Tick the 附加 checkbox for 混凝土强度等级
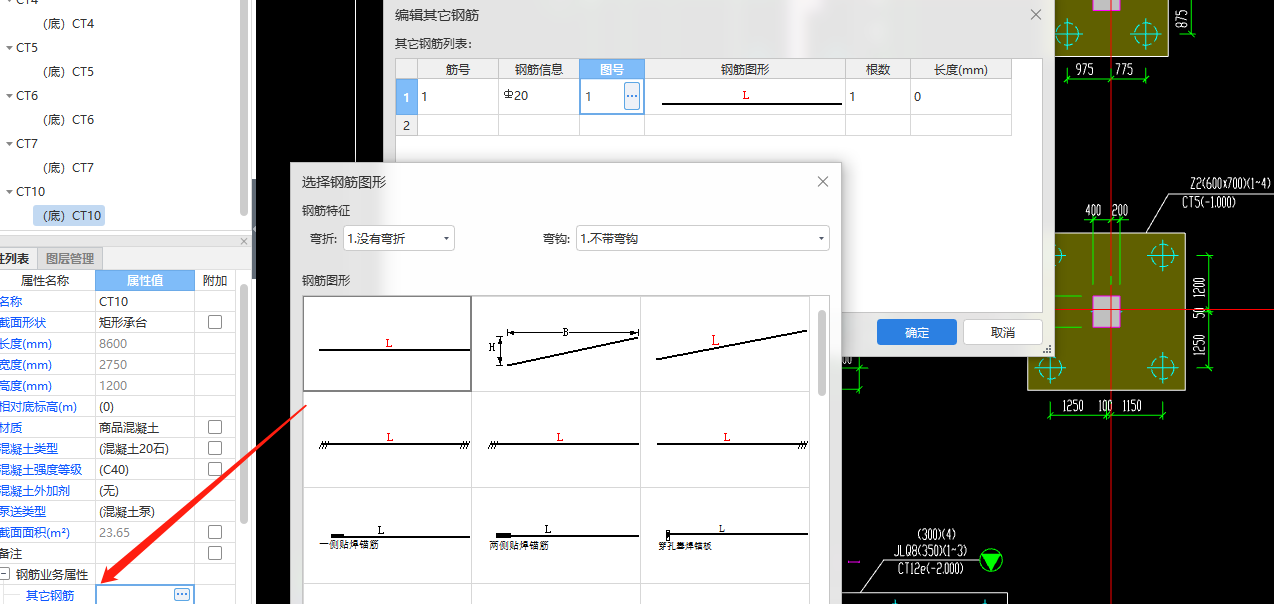The image size is (1274, 604). [215, 469]
